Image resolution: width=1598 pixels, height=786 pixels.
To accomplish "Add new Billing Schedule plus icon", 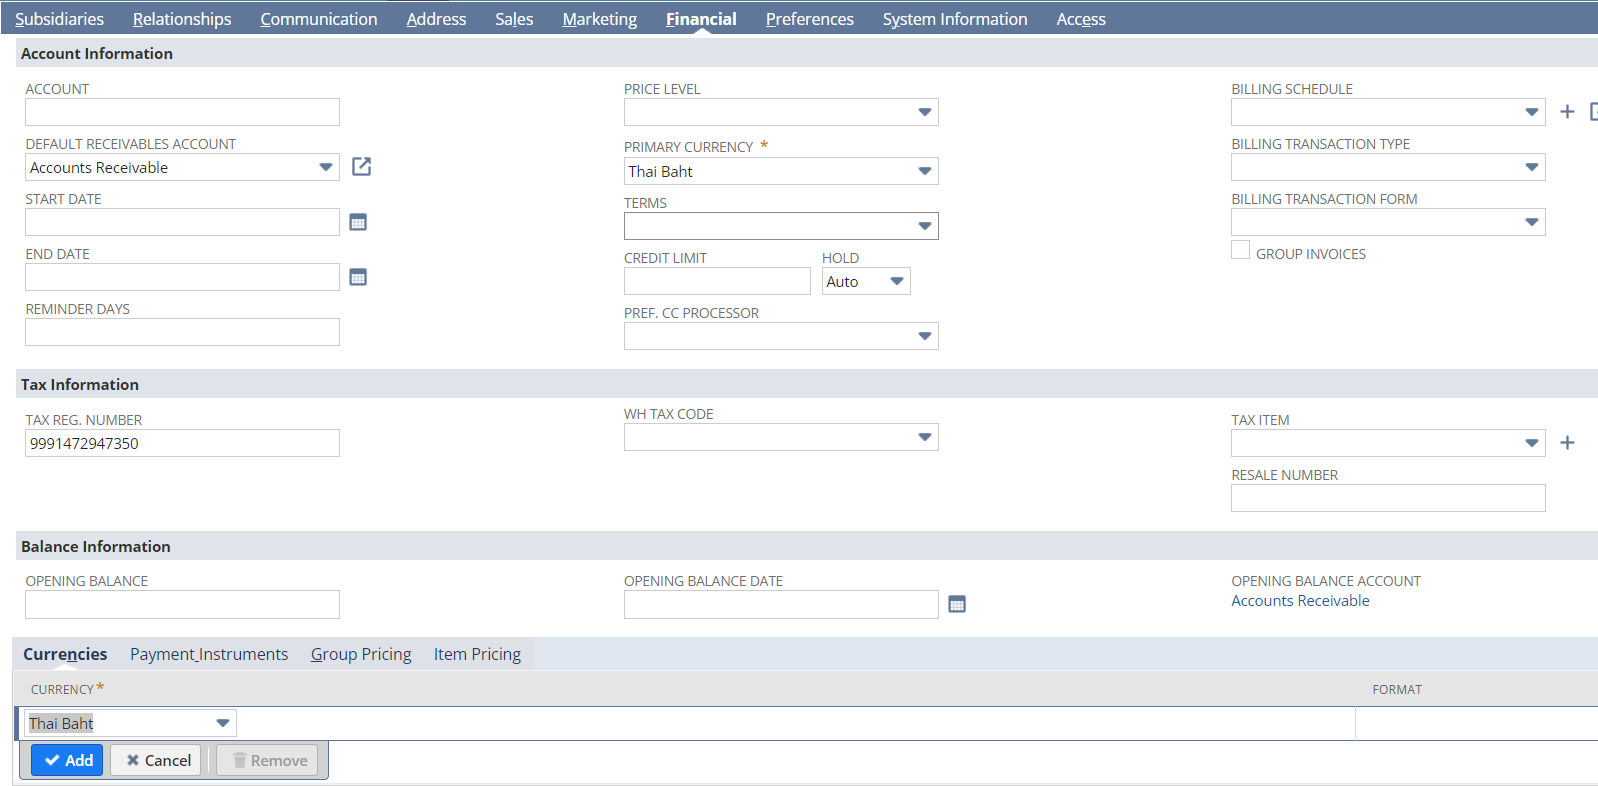I will click(x=1567, y=112).
